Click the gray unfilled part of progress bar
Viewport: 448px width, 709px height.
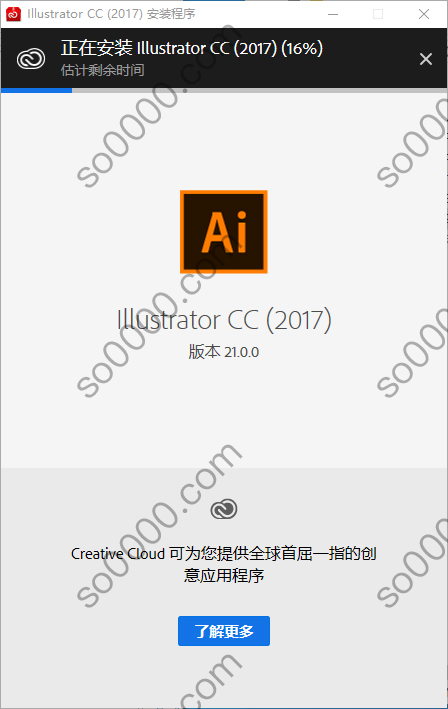259,90
